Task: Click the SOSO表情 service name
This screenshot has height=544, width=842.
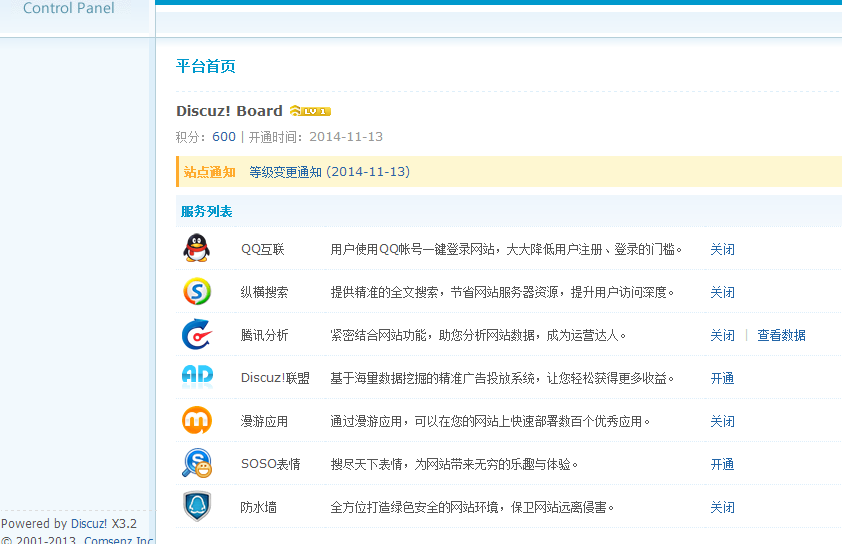Action: [271, 464]
